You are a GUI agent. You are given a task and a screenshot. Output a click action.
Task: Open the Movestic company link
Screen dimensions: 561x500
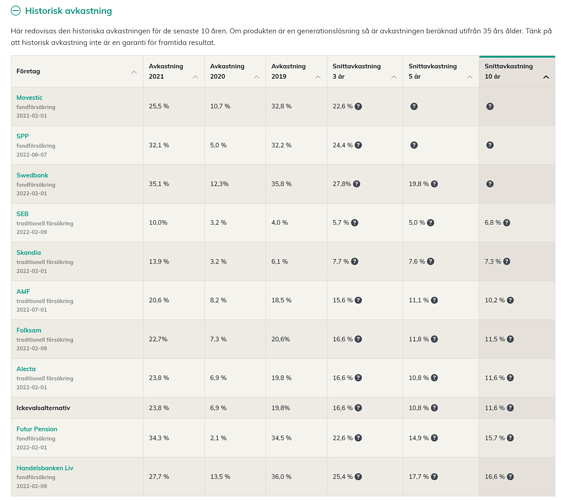pyautogui.click(x=29, y=98)
